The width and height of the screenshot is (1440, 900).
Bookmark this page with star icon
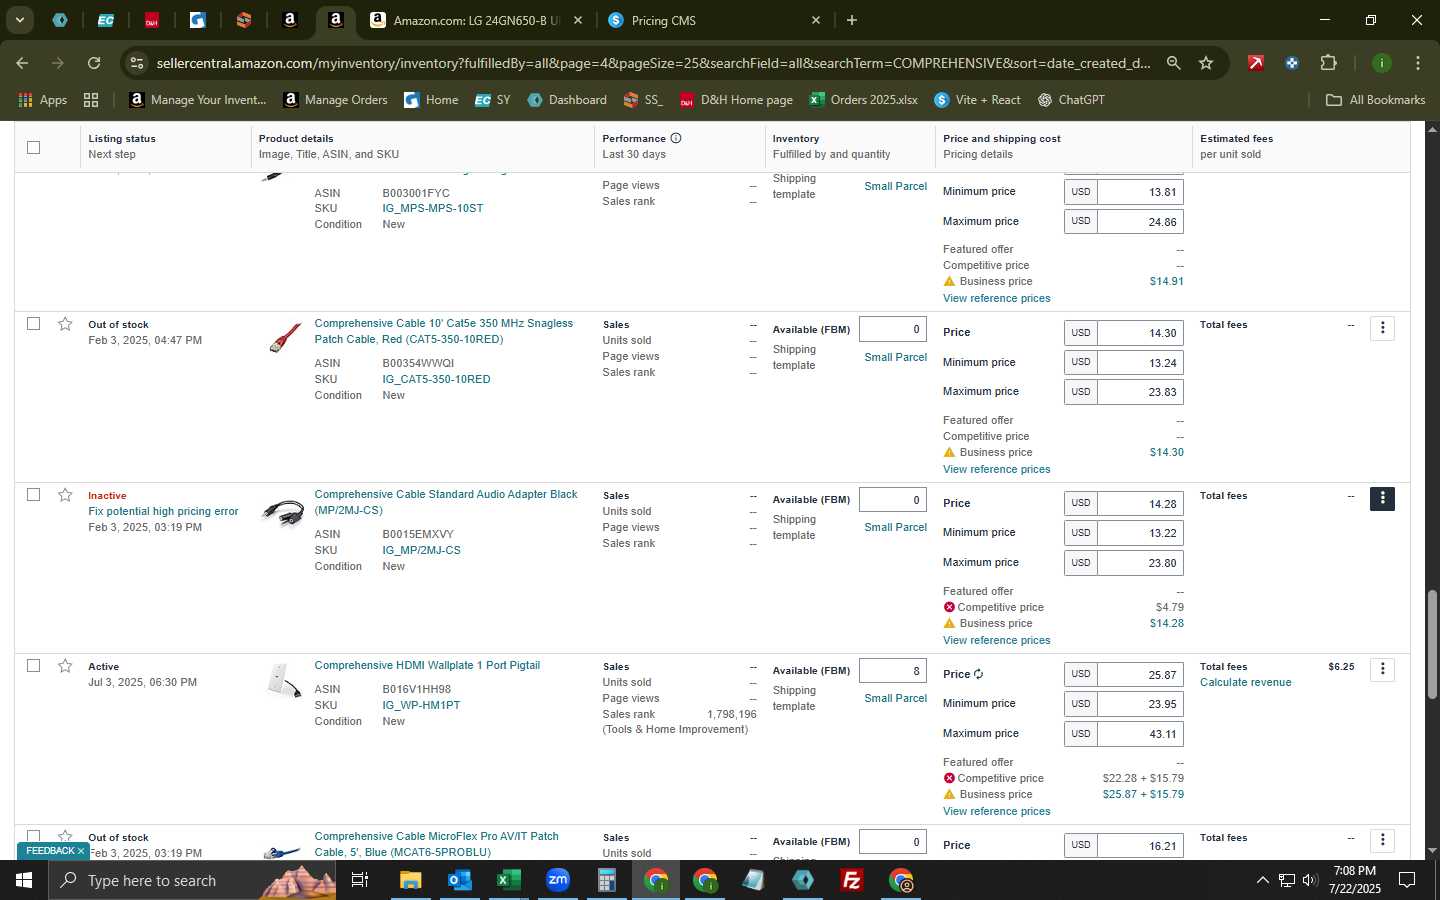[1206, 63]
